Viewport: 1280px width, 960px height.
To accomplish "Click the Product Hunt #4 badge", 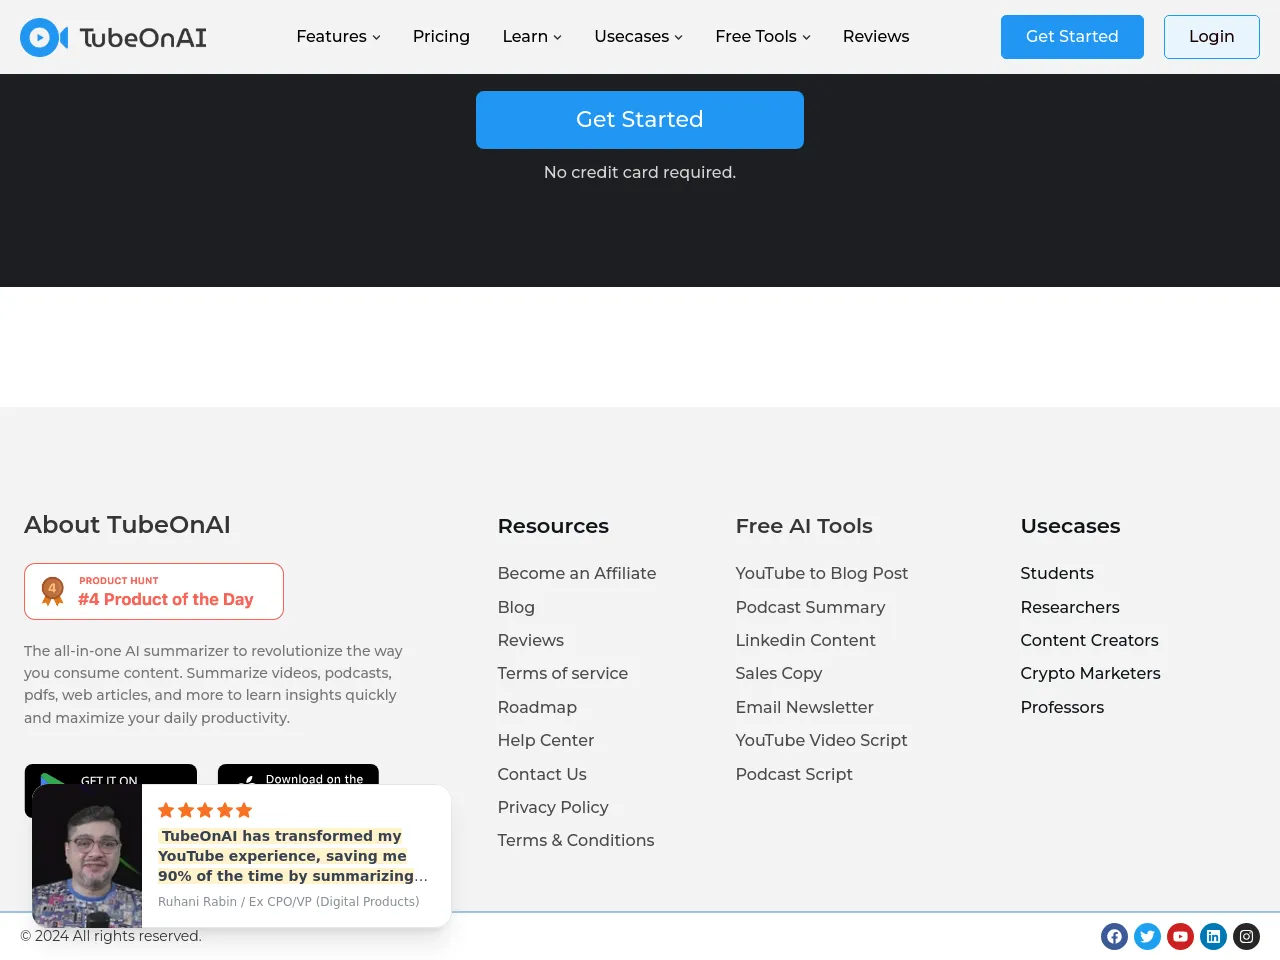I will (x=154, y=591).
